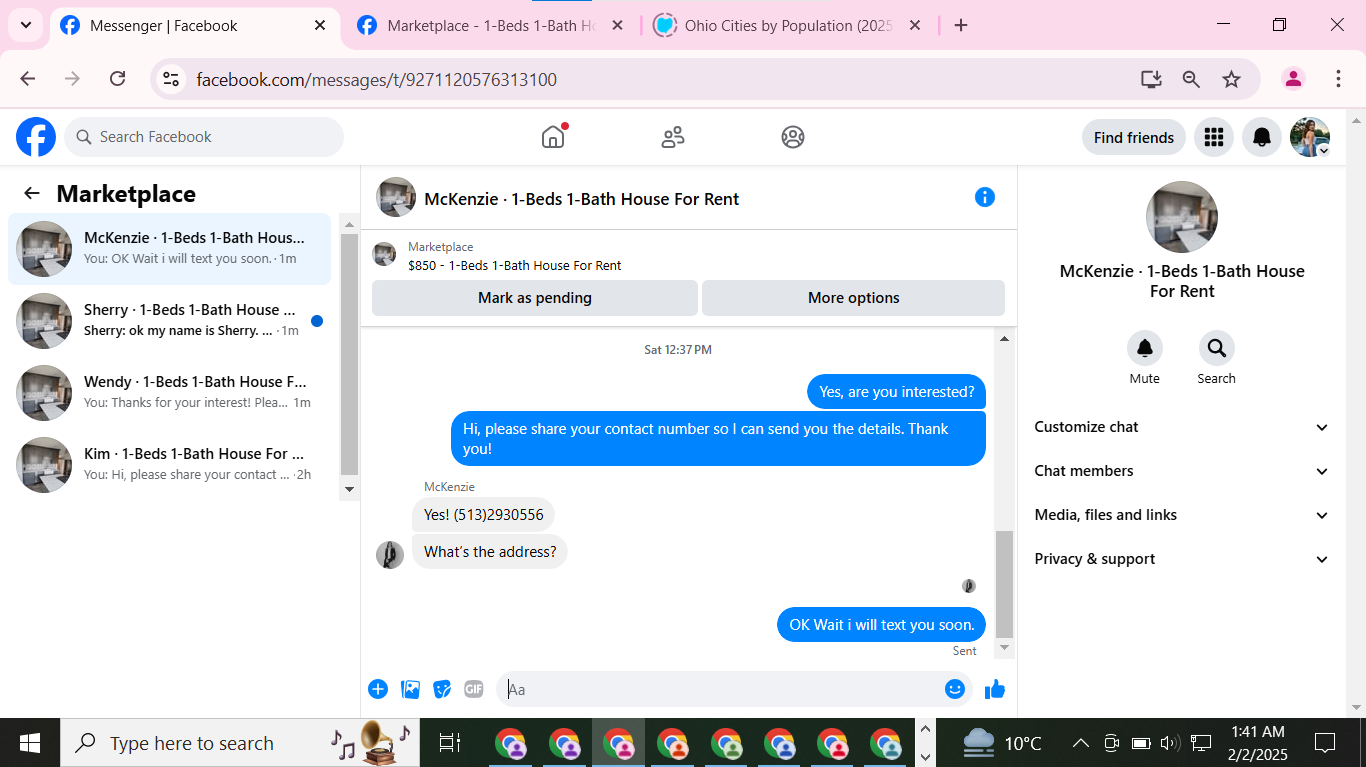This screenshot has width=1366, height=767.
Task: Close the Marketplace browser tab
Action: tap(618, 25)
